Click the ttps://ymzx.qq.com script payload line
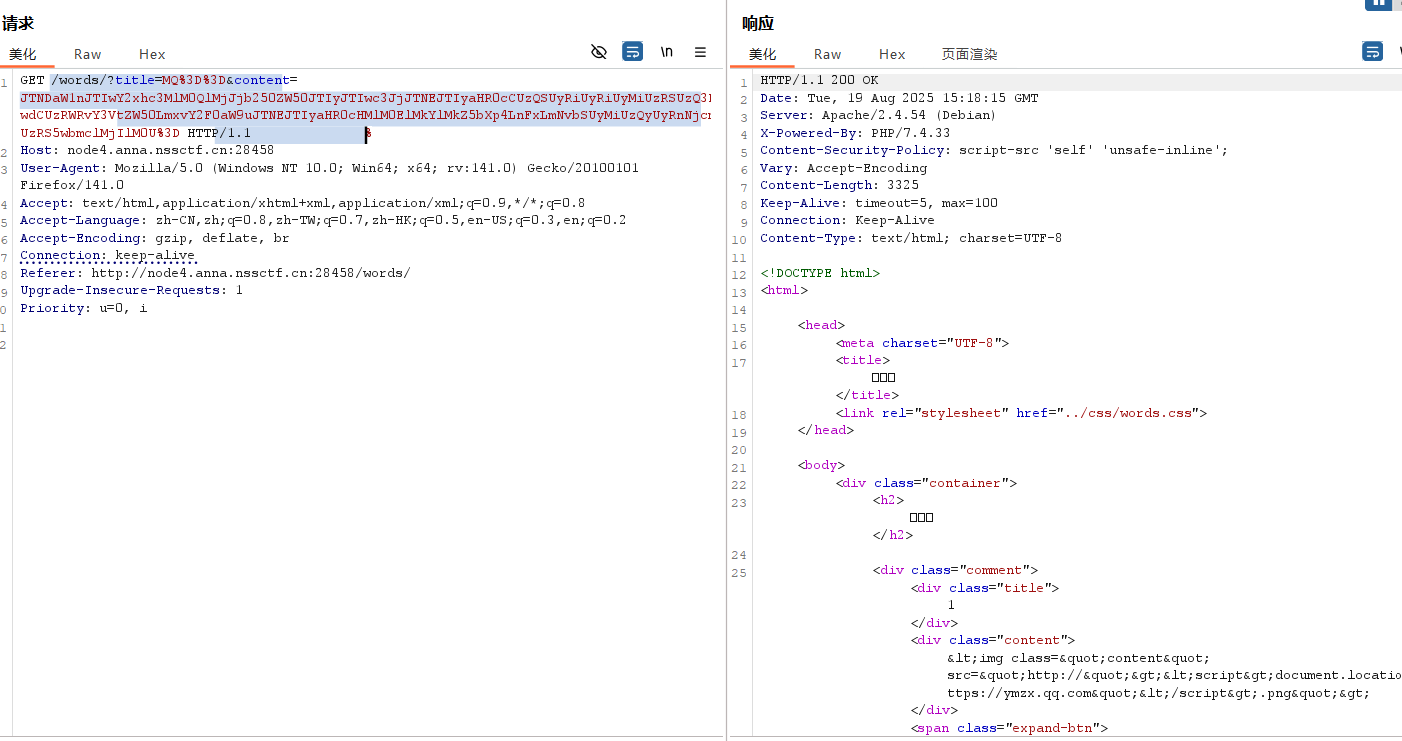Image resolution: width=1402 pixels, height=741 pixels. point(1159,693)
